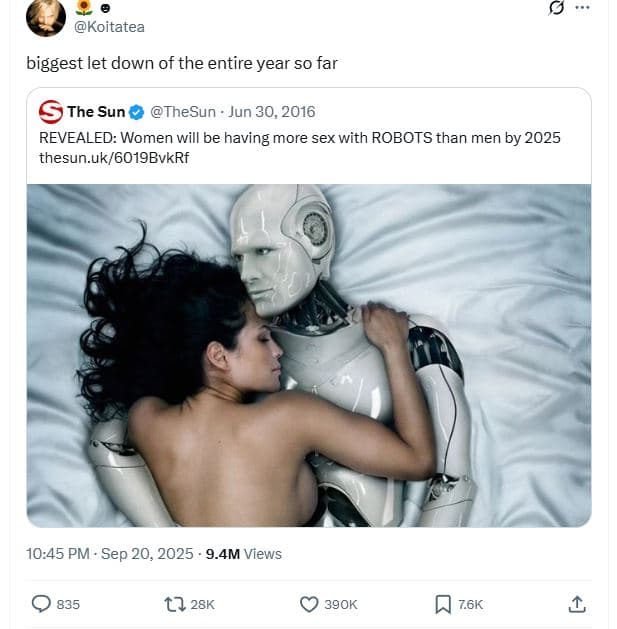Click the @Koitatea handle

(109, 27)
